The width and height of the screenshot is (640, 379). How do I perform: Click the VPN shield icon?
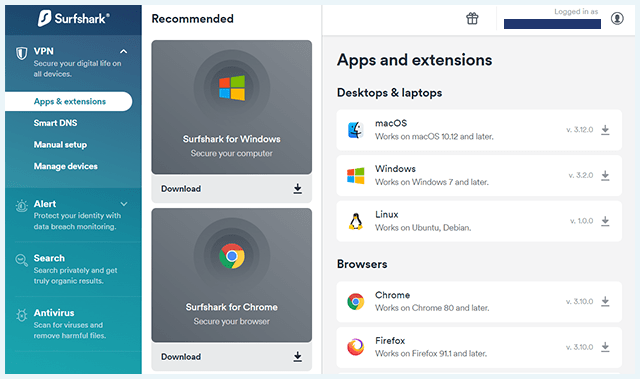[x=21, y=53]
